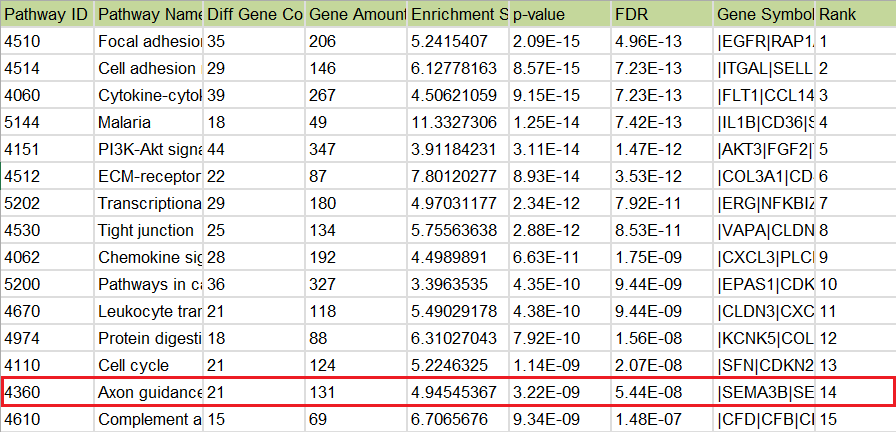Click the Gene Amount column header
The image size is (896, 432).
[x=356, y=15]
